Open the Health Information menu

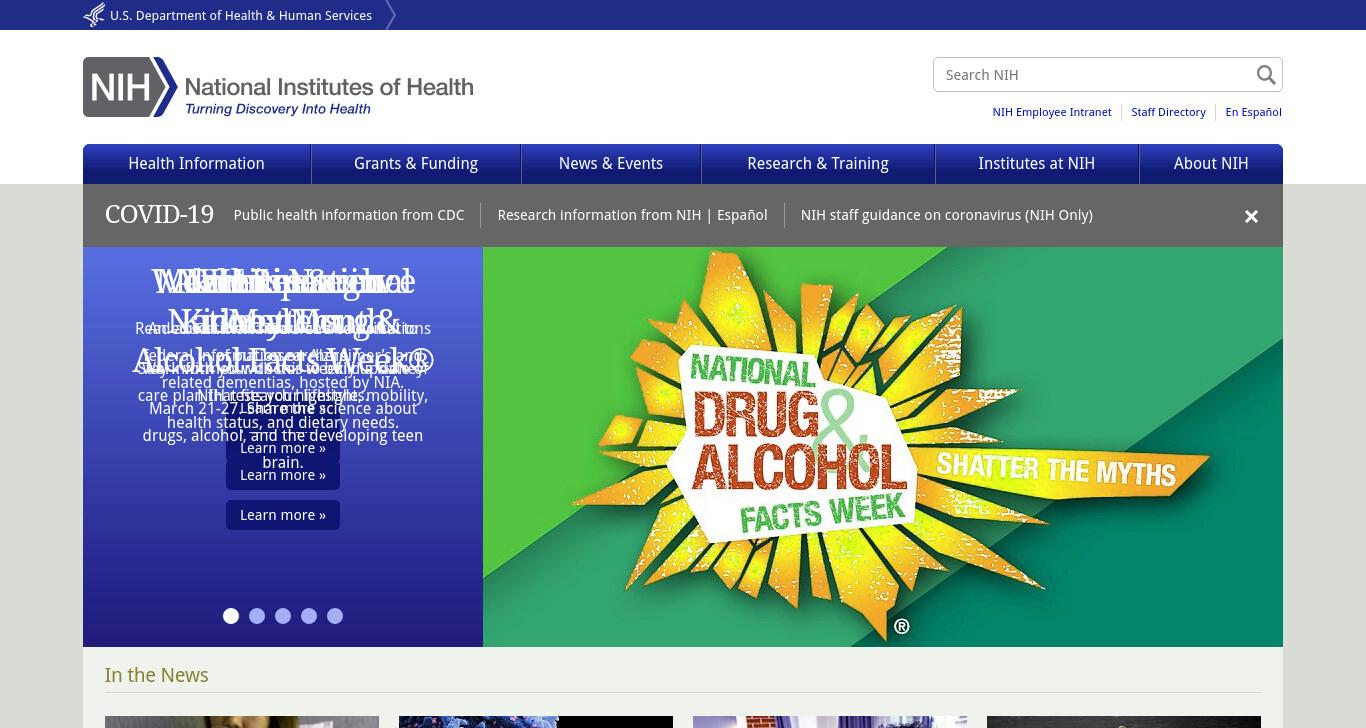(197, 164)
